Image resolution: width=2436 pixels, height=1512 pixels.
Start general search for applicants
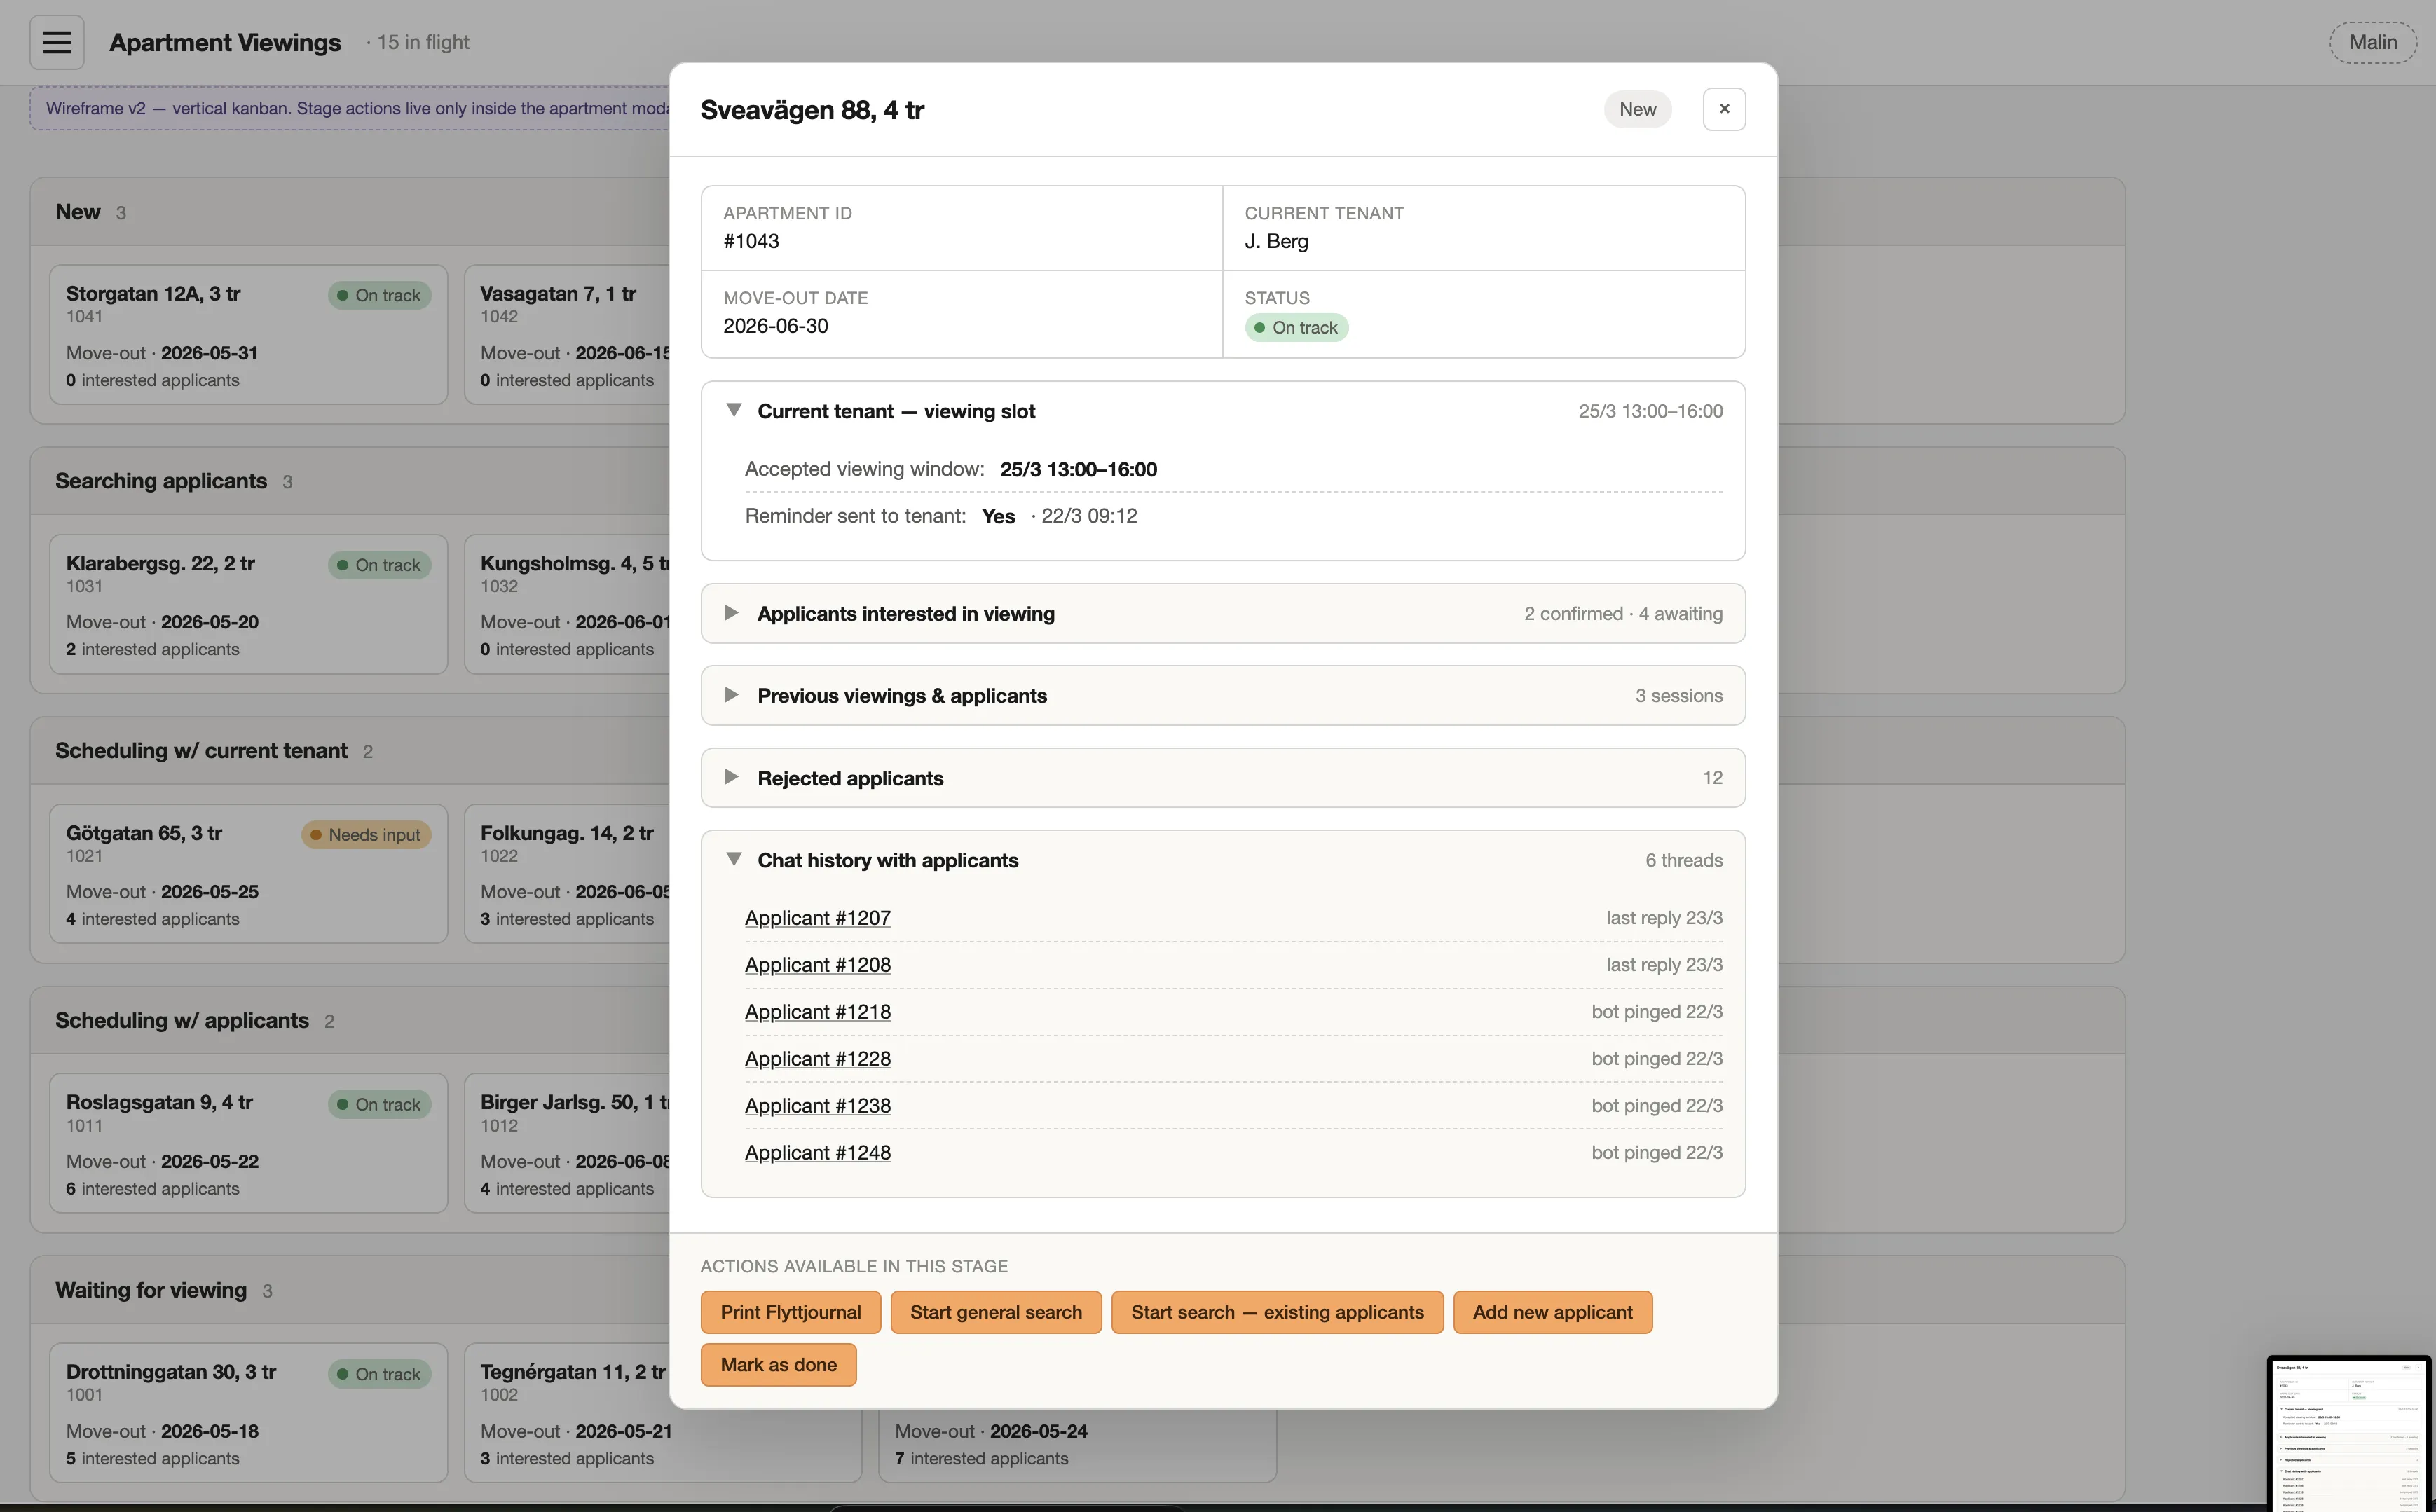996,1312
